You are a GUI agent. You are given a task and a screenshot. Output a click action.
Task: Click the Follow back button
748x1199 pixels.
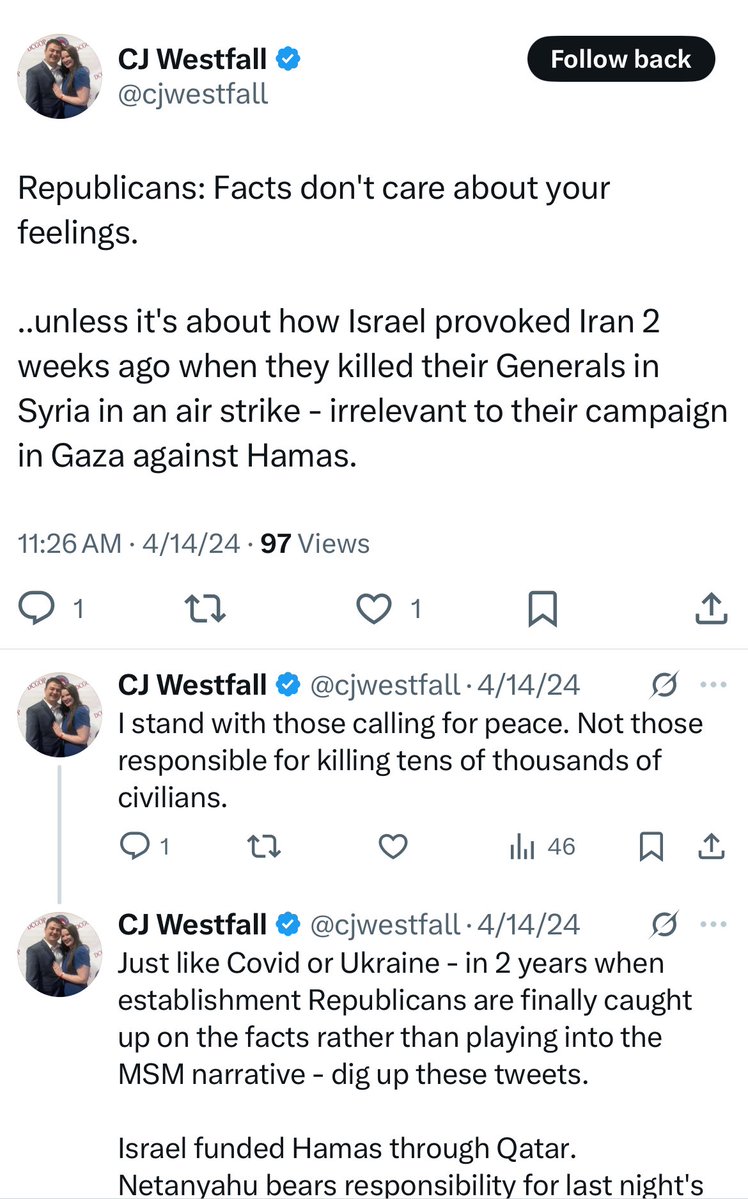tap(621, 60)
